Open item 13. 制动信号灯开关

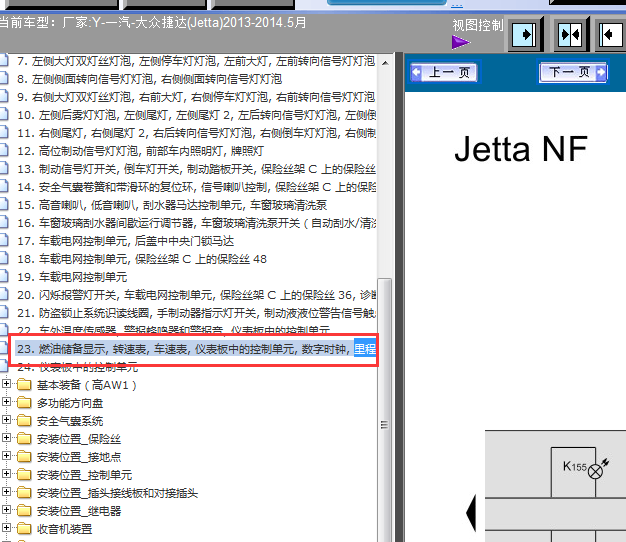[196, 169]
